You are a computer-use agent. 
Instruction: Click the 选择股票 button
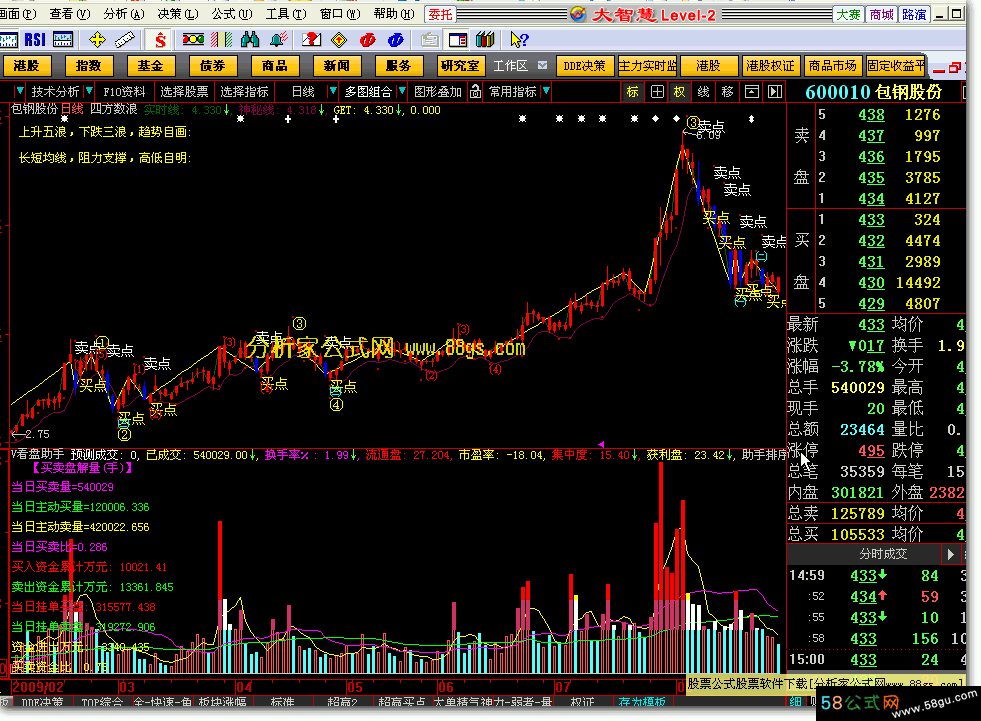click(184, 92)
